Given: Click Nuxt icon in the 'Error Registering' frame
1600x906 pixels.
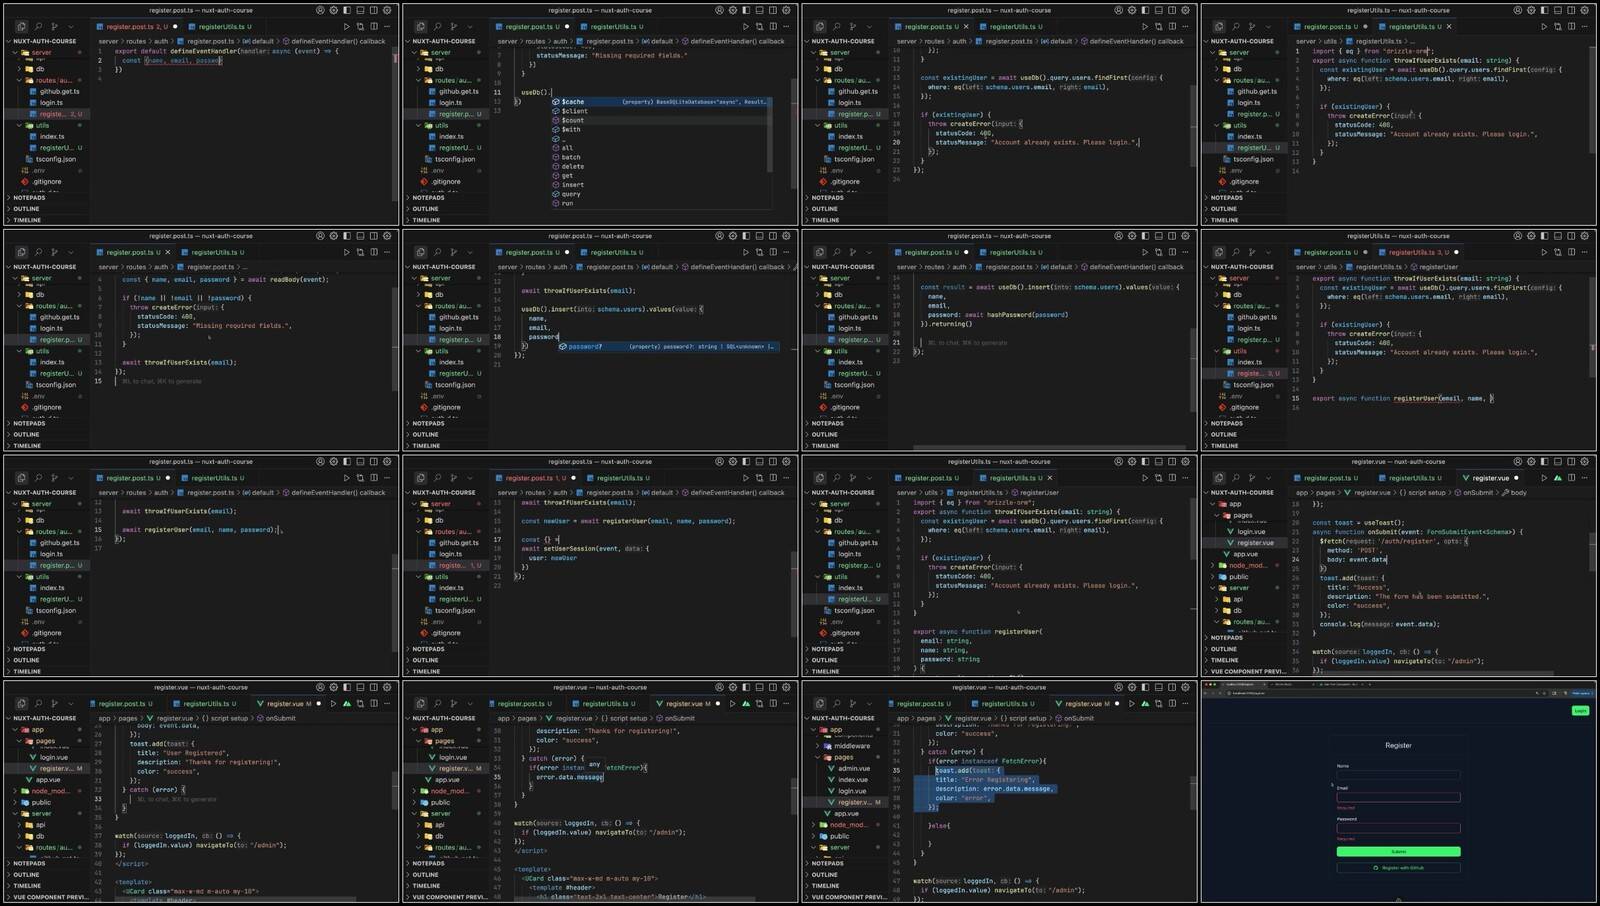Looking at the screenshot, I should tap(1146, 704).
